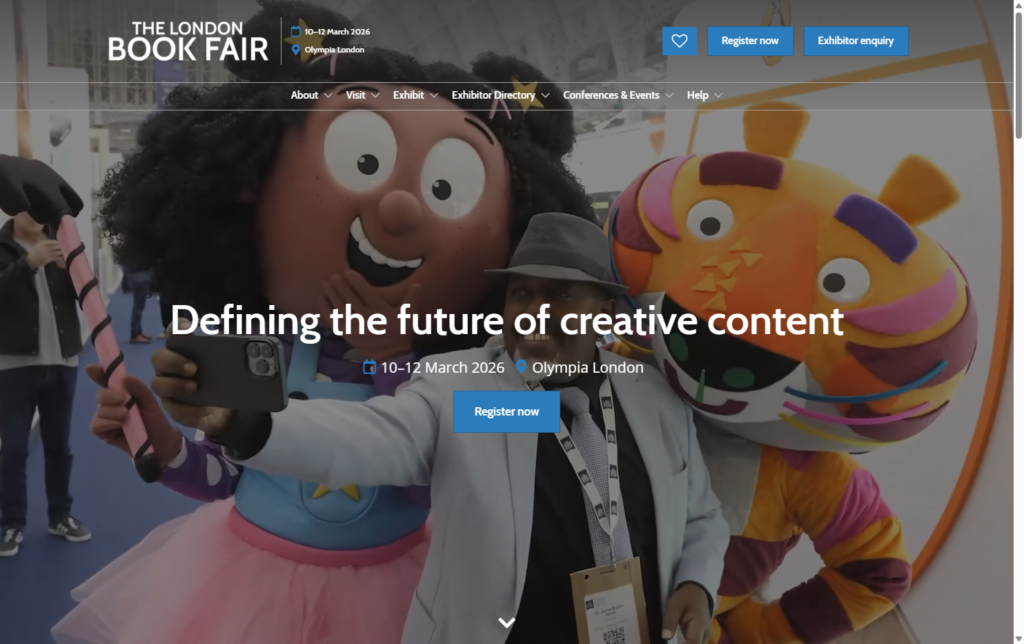Expand the Exhibitor Directory chevron
The width and height of the screenshot is (1024, 644).
point(545,95)
